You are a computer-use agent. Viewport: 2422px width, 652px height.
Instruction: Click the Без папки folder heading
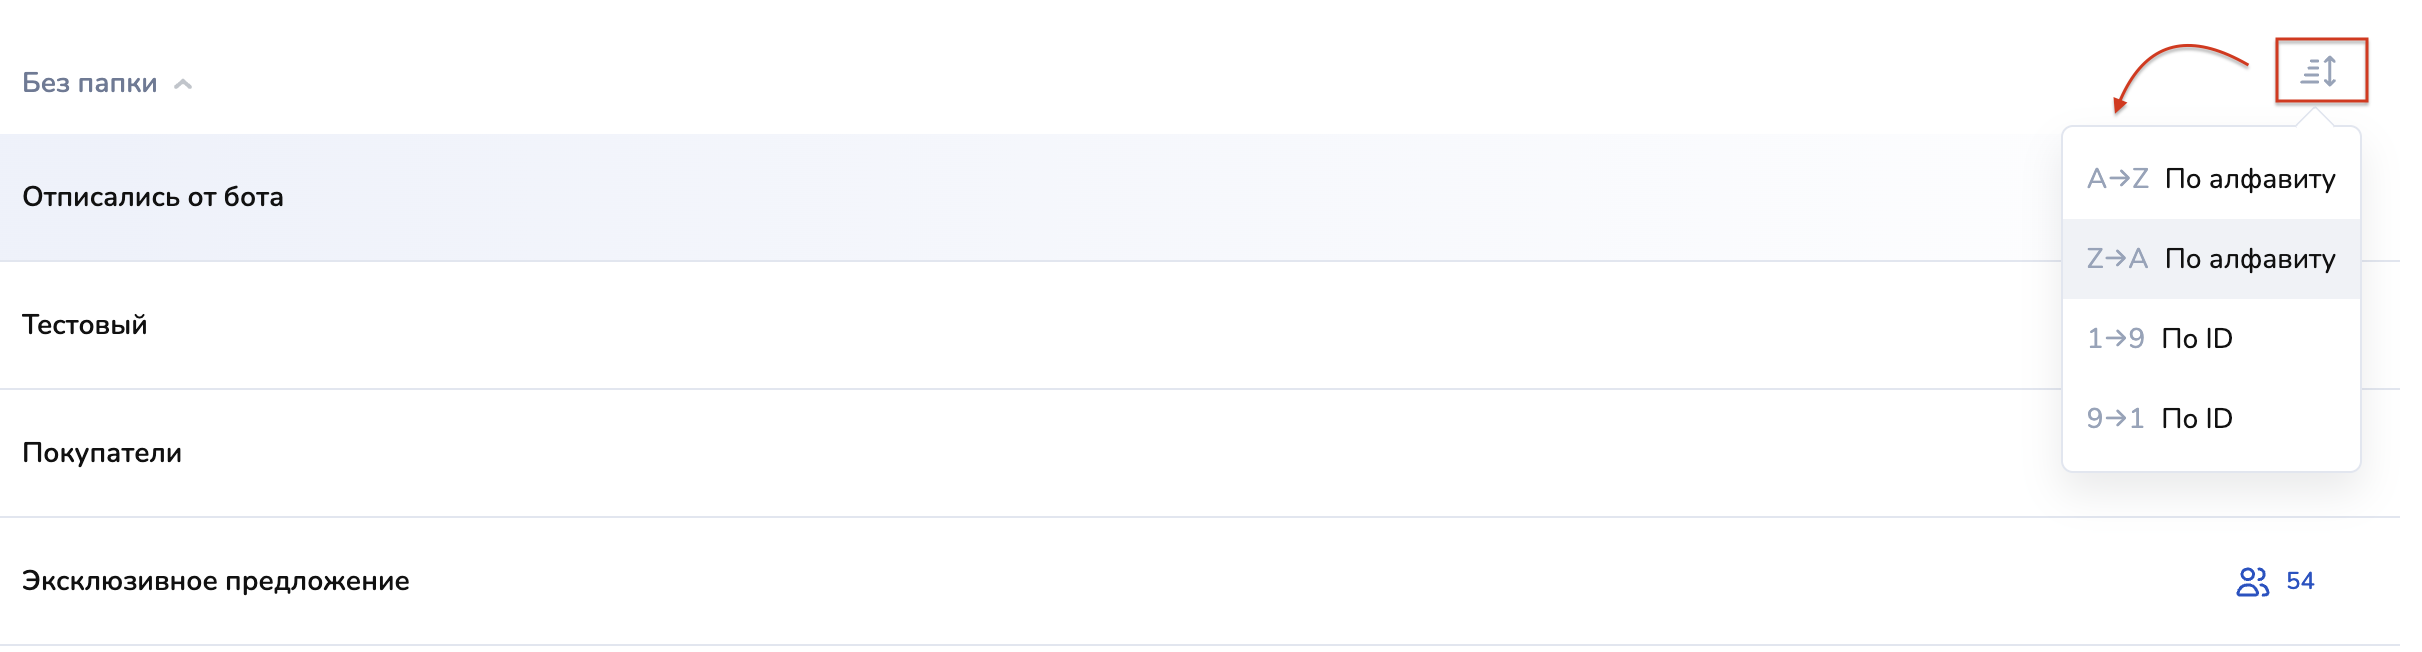click(x=90, y=83)
